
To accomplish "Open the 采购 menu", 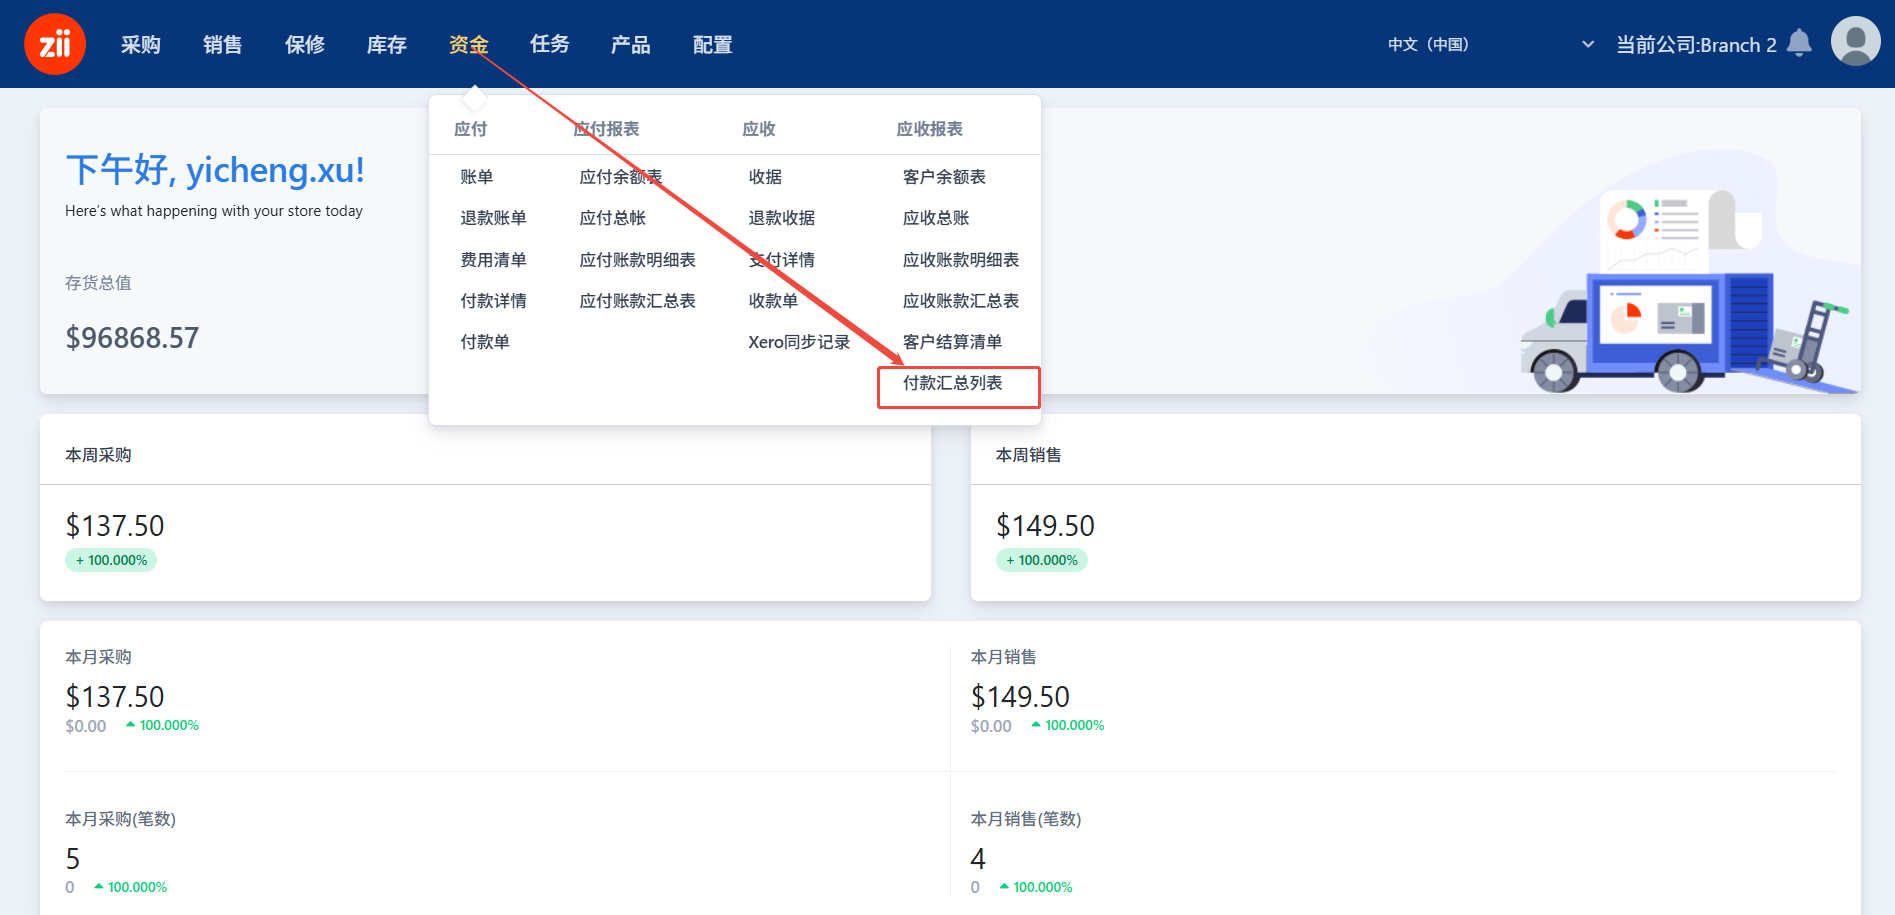I will 141,44.
